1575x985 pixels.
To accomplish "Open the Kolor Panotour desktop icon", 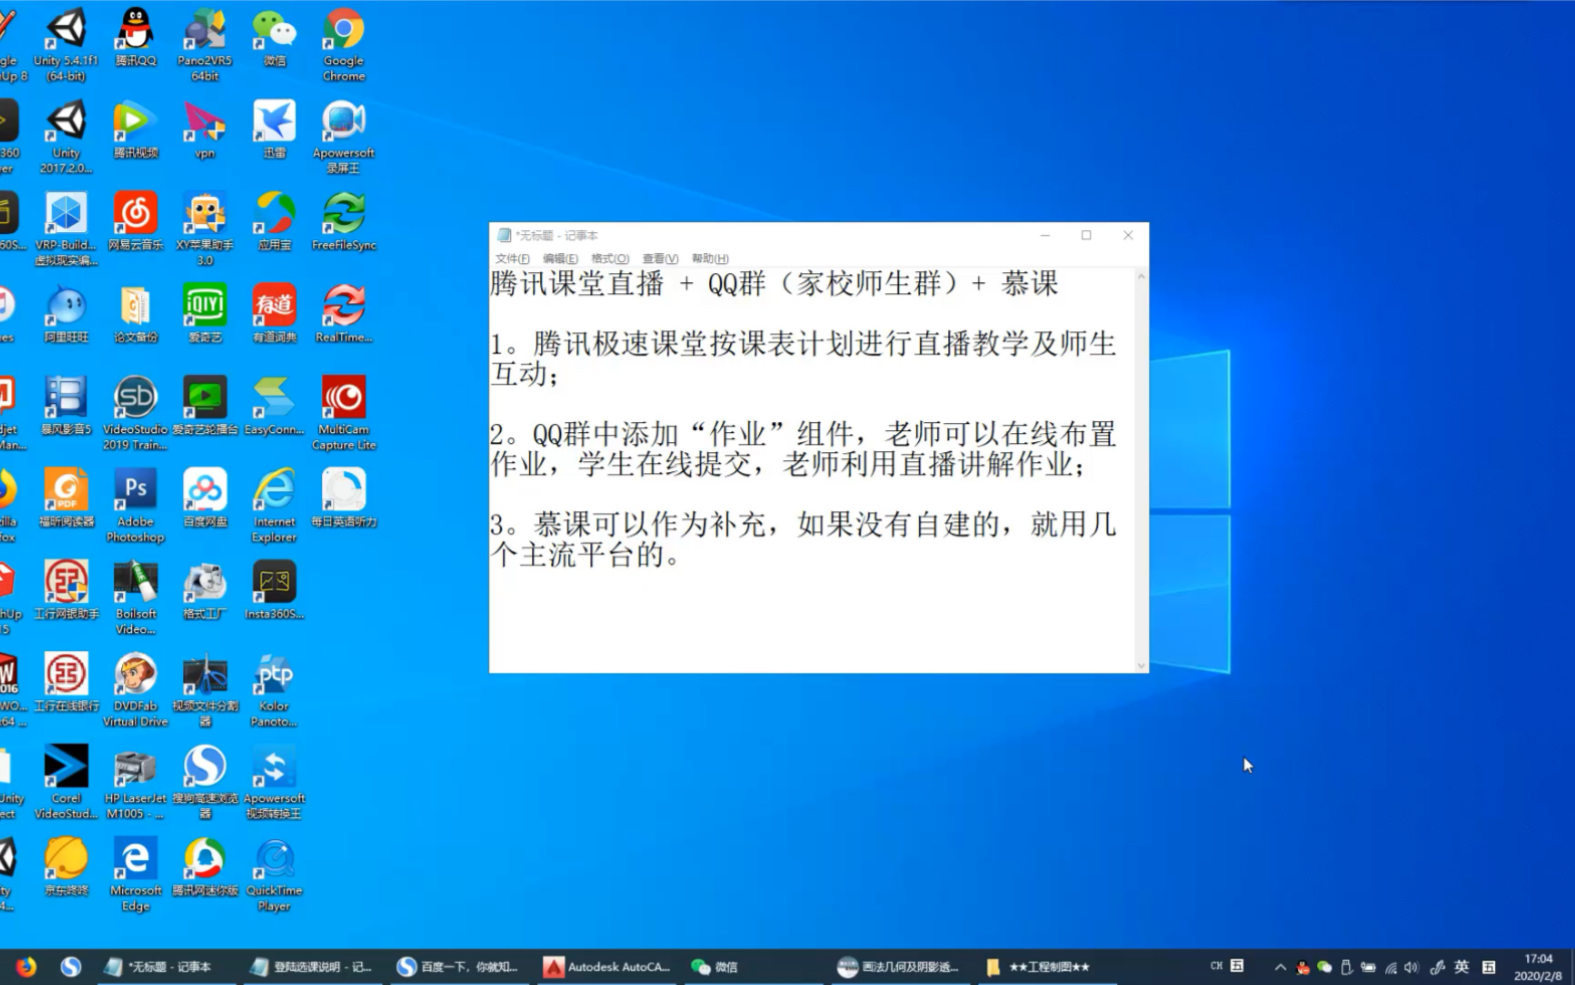I will tap(274, 690).
